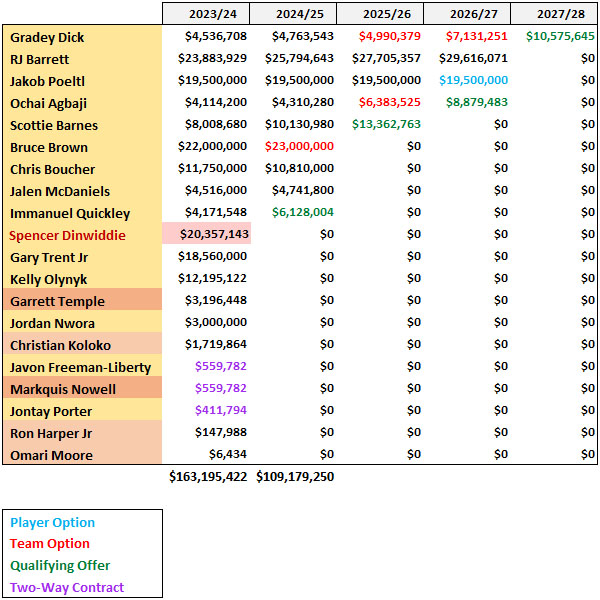Select the 2026/27 column header
600x600 pixels.
tap(466, 13)
